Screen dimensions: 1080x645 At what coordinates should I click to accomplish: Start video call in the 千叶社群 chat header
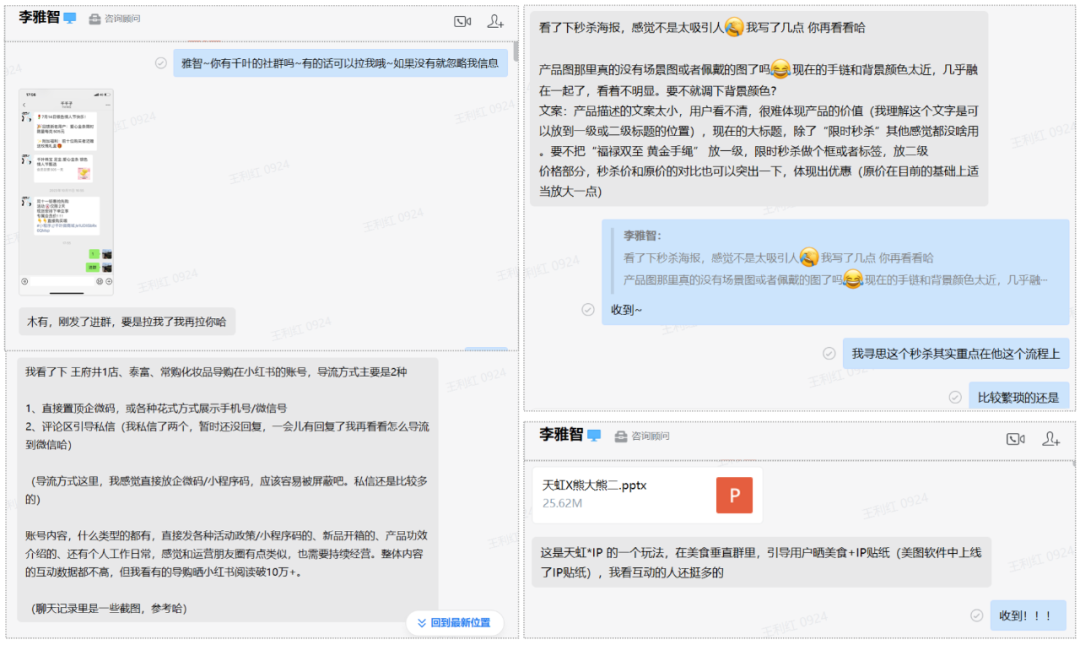(461, 21)
